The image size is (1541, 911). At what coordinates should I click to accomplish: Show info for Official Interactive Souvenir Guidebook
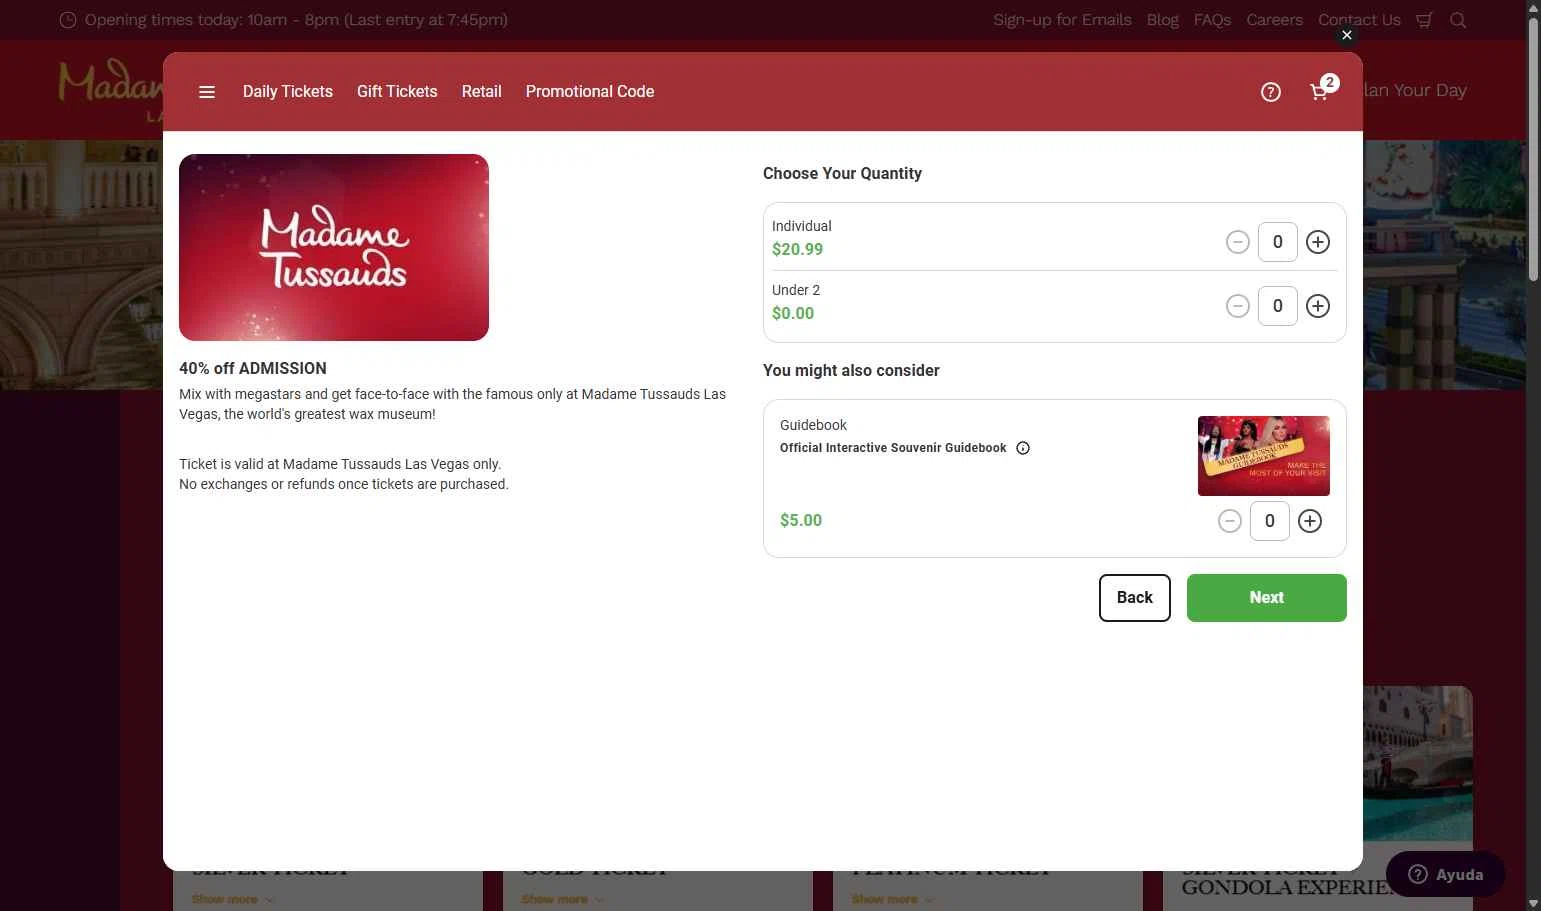1023,448
